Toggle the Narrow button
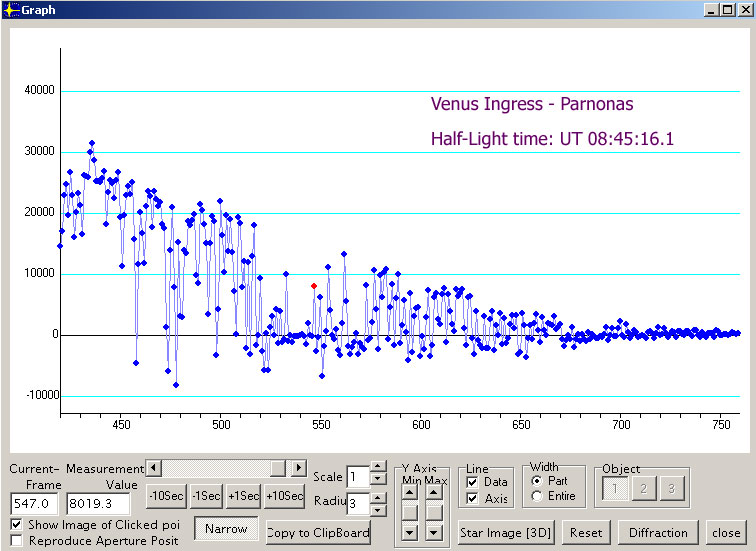 point(226,528)
